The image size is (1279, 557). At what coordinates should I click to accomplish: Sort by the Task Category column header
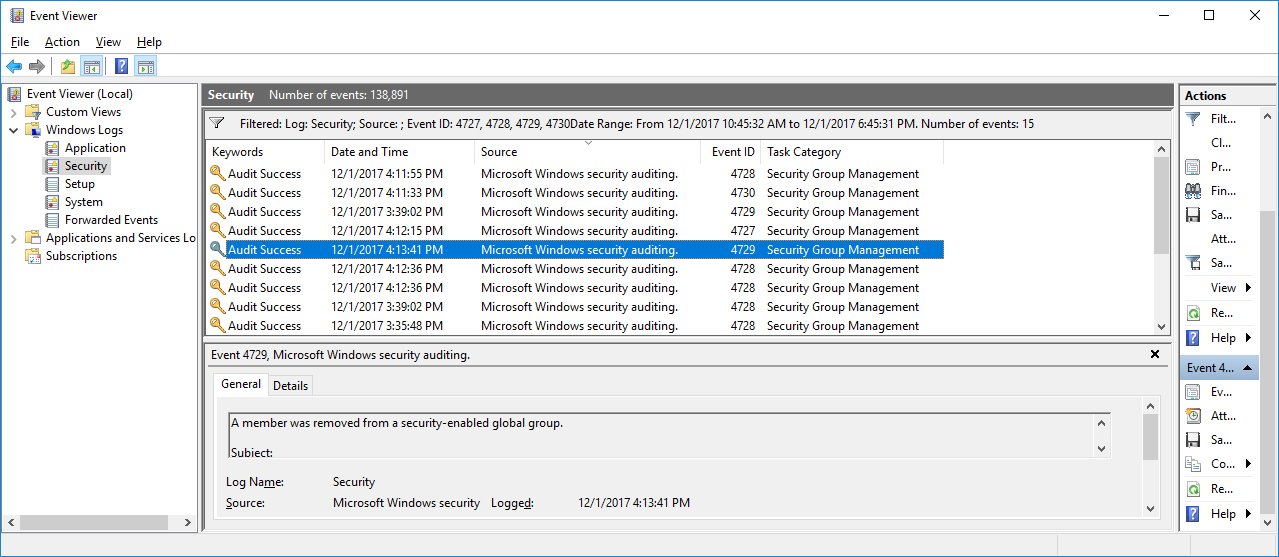point(852,152)
